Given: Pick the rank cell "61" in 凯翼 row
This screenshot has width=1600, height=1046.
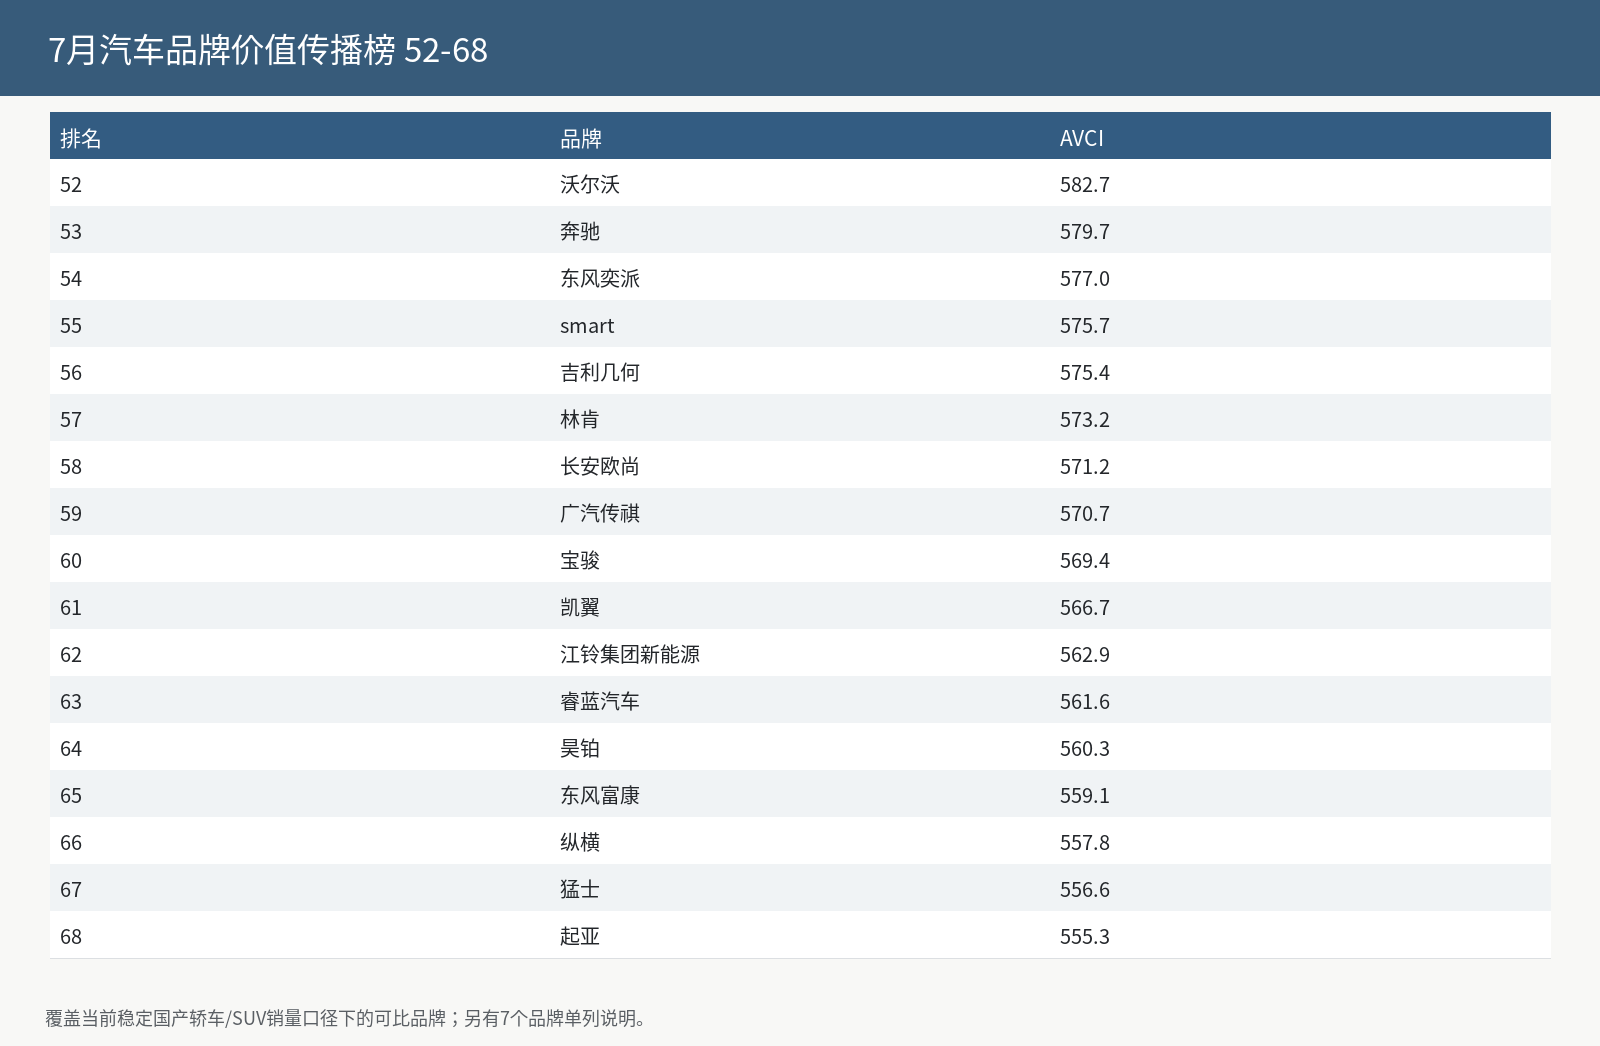Looking at the screenshot, I should pos(71,607).
